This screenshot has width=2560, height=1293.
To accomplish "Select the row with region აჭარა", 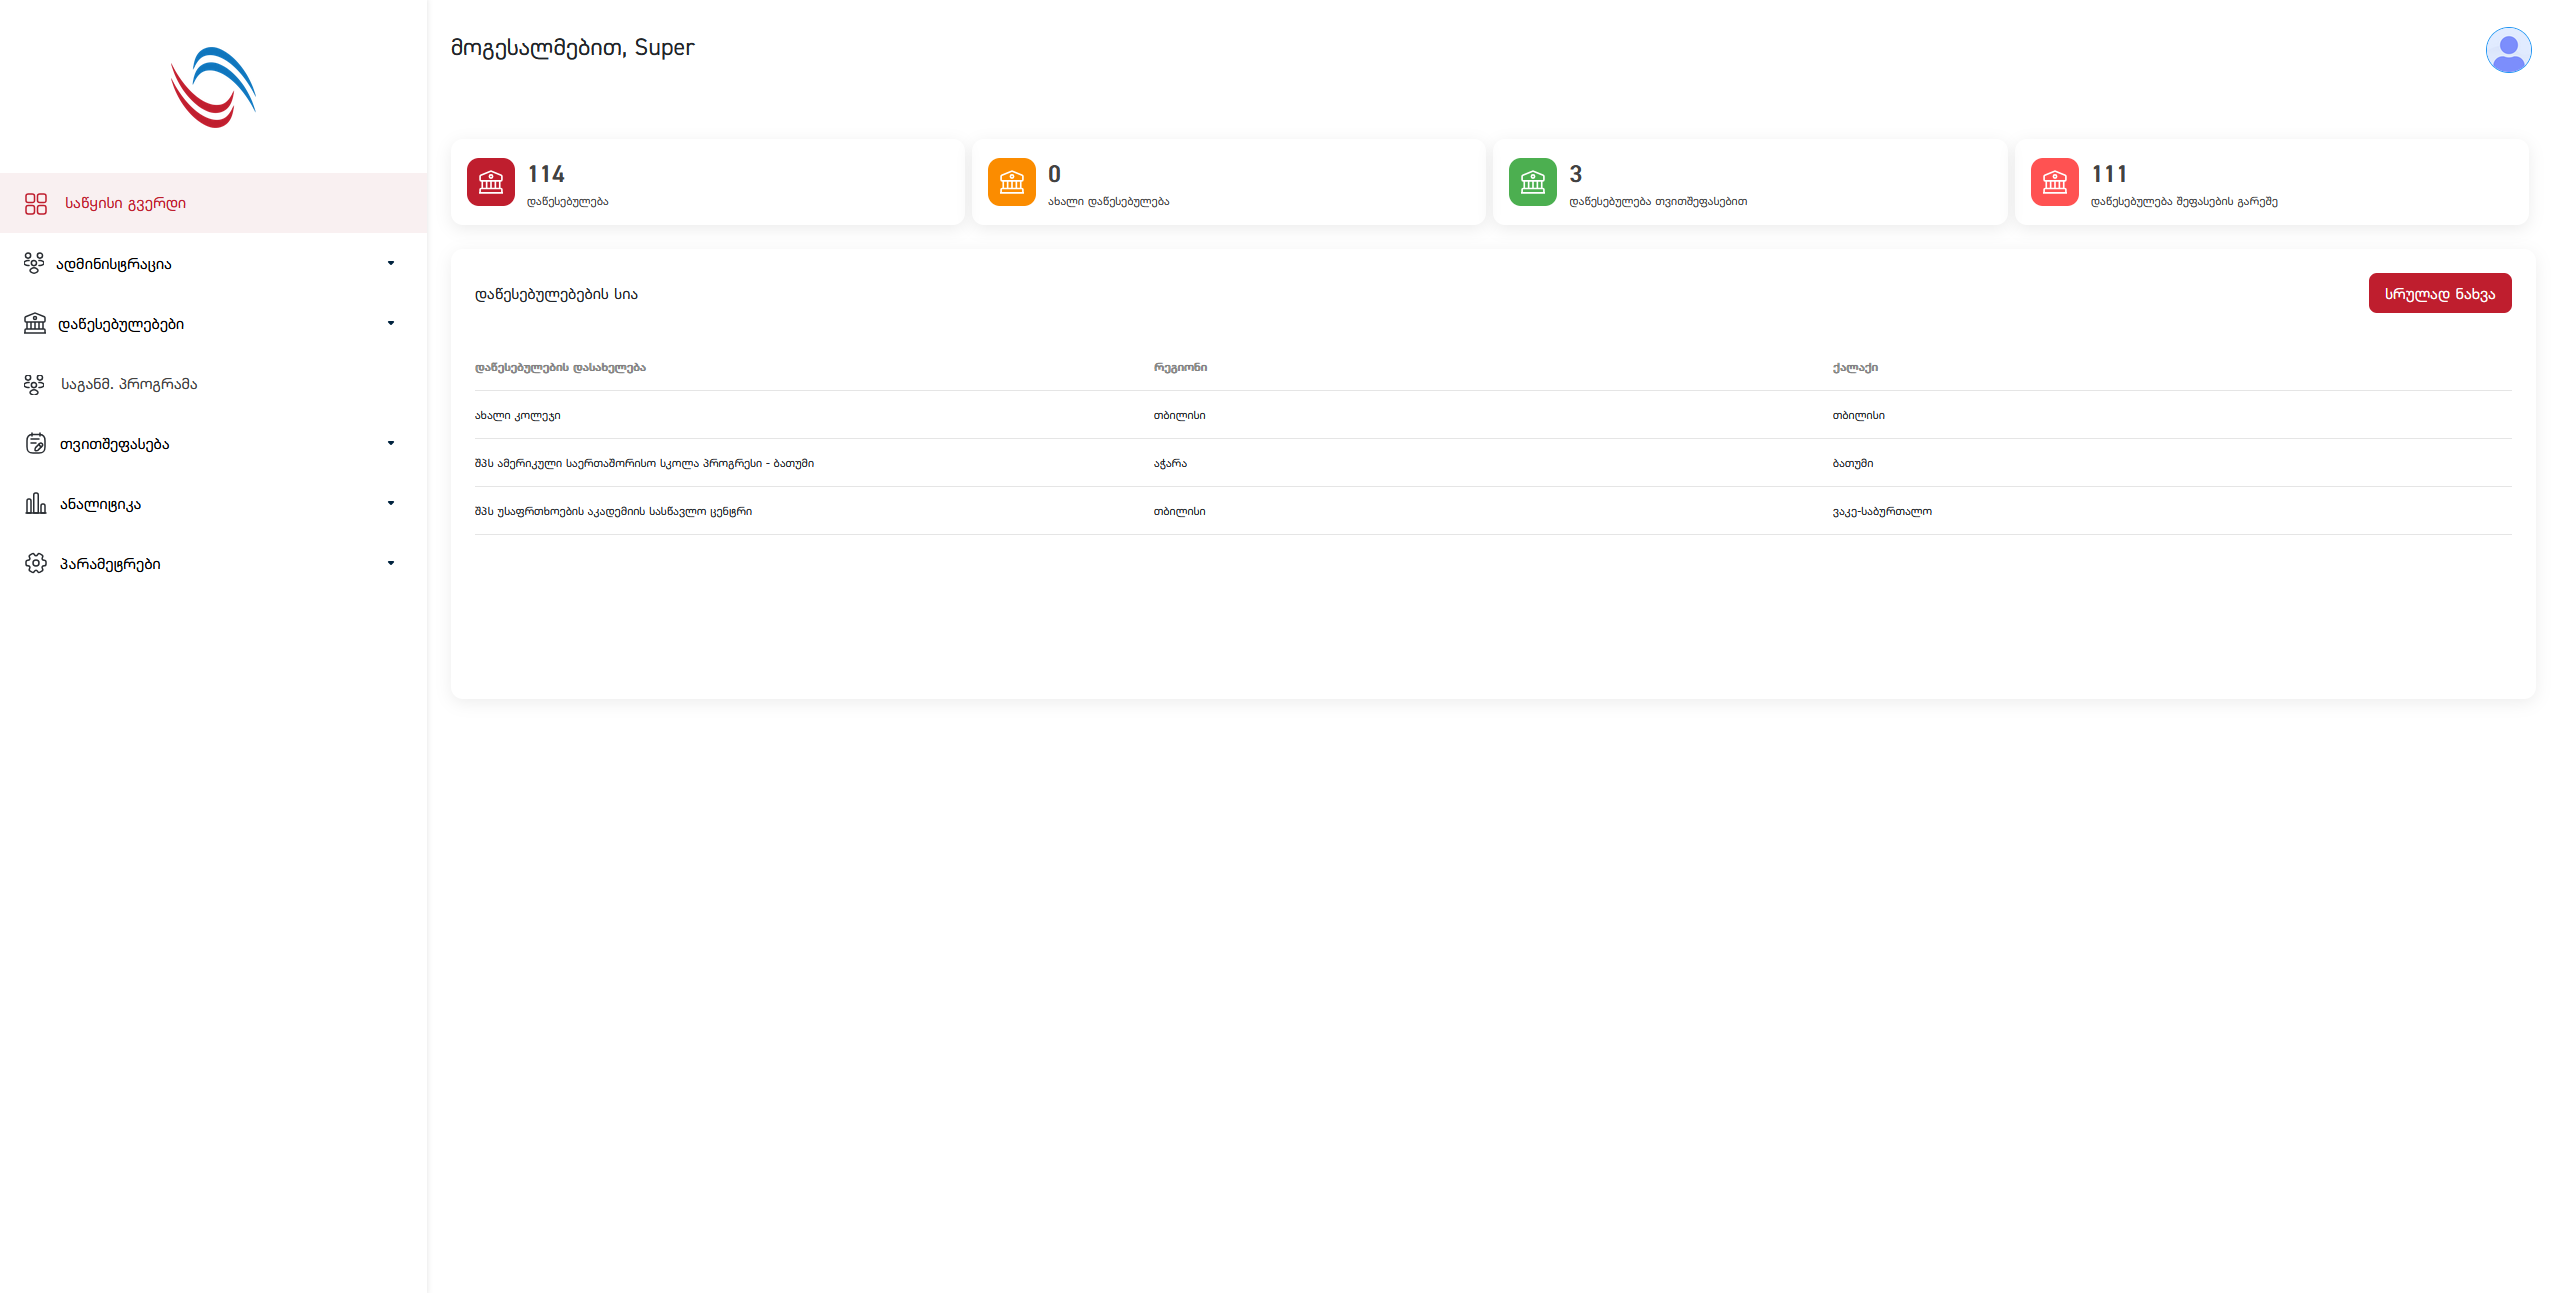I will click(1170, 463).
